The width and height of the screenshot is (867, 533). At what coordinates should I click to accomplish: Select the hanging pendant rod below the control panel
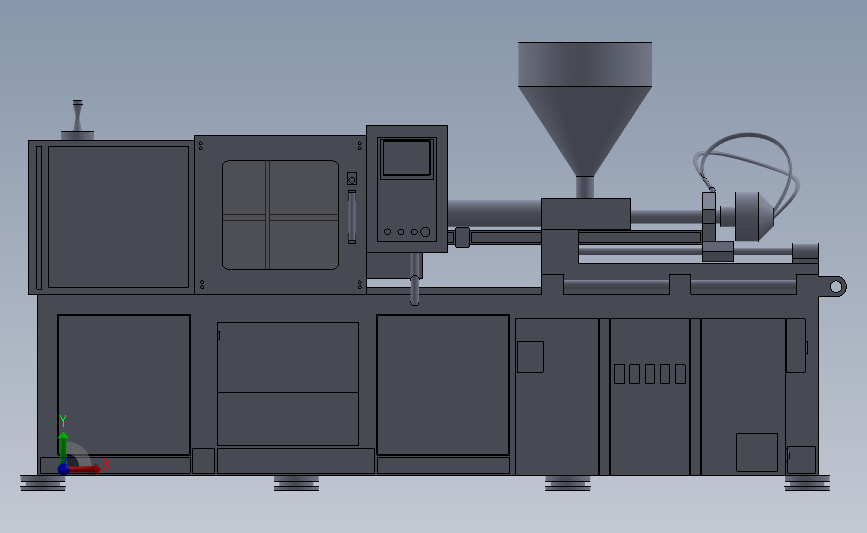[x=415, y=280]
